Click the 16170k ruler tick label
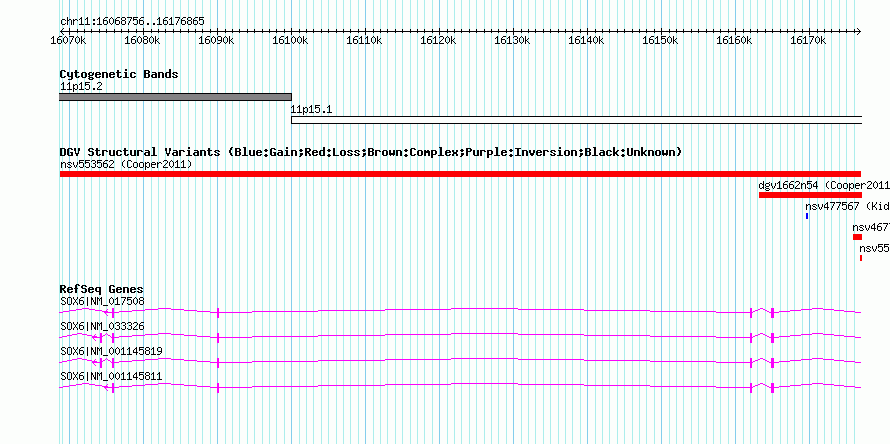The image size is (890, 444). point(808,41)
